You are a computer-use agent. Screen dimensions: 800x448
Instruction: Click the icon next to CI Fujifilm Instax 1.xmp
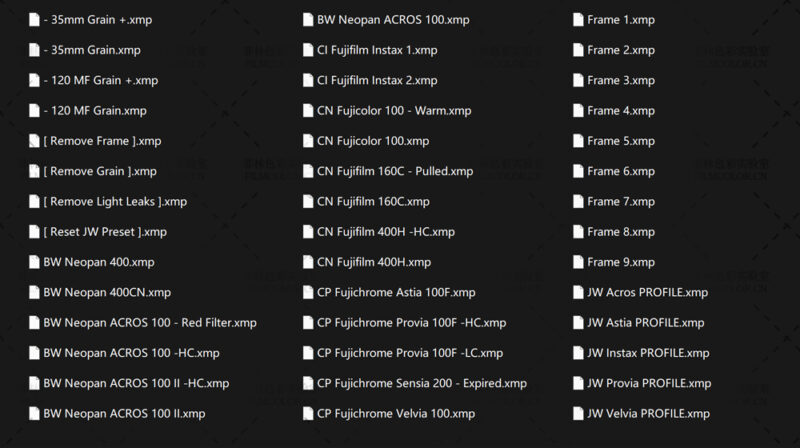click(308, 50)
